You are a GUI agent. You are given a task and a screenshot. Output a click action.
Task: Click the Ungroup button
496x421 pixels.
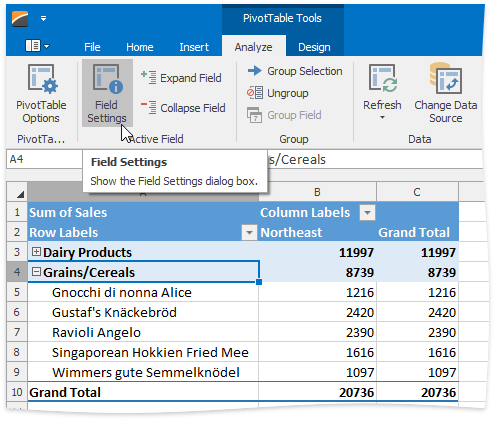click(x=278, y=93)
